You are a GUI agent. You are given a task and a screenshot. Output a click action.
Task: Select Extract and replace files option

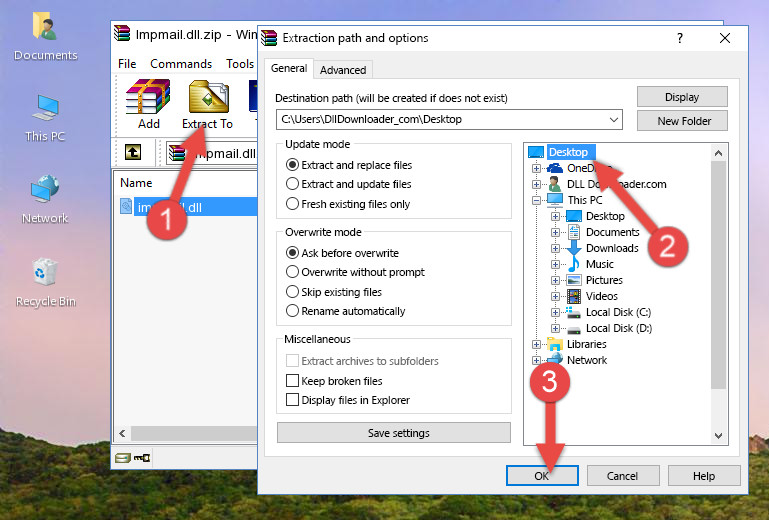pyautogui.click(x=349, y=165)
